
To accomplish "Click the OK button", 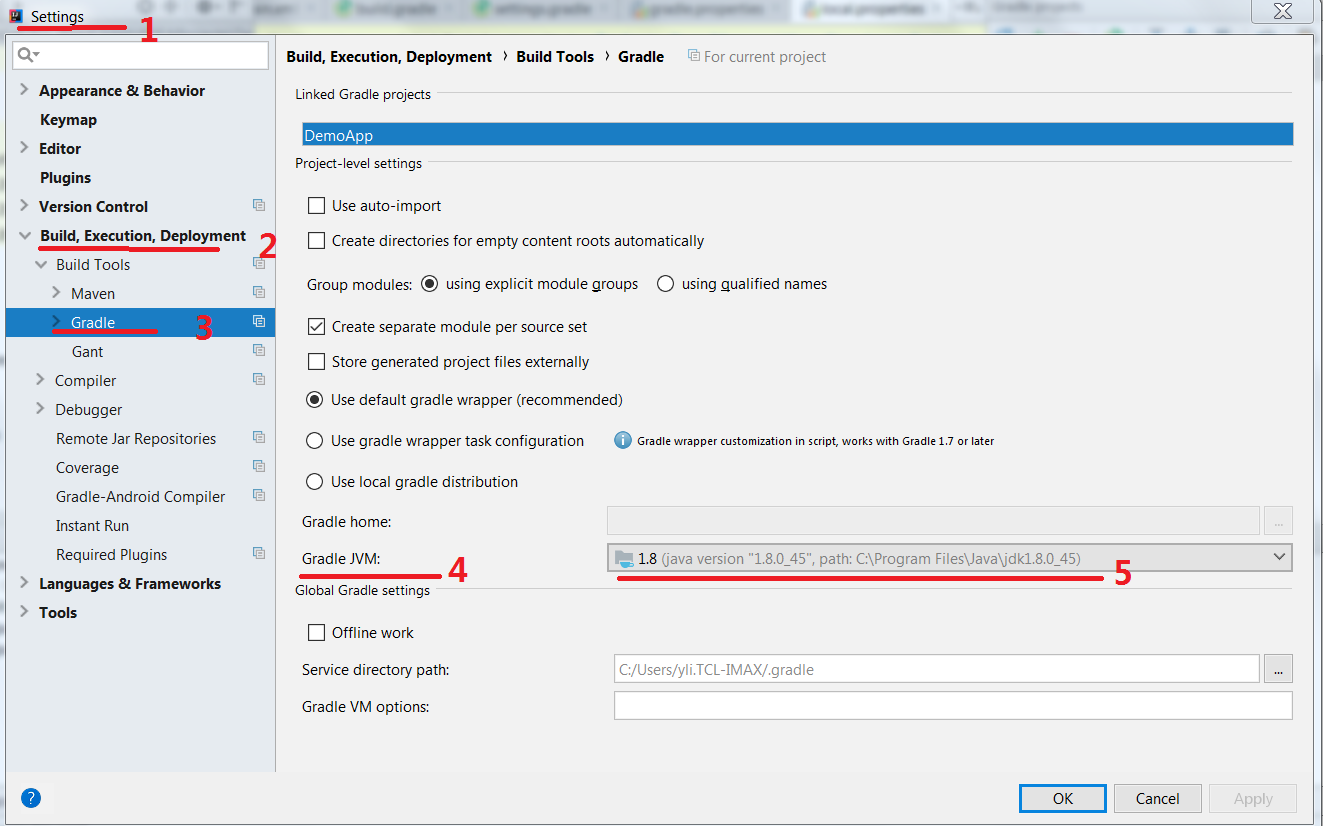I will pyautogui.click(x=1062, y=798).
